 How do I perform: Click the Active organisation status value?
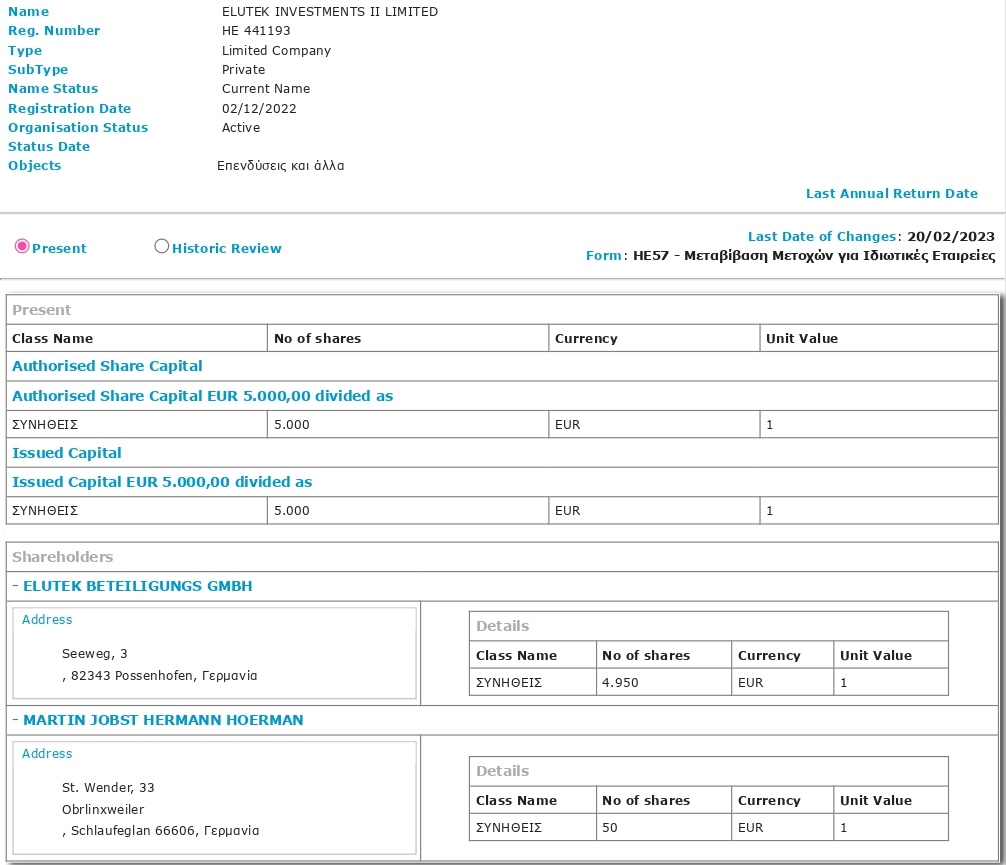(x=241, y=128)
